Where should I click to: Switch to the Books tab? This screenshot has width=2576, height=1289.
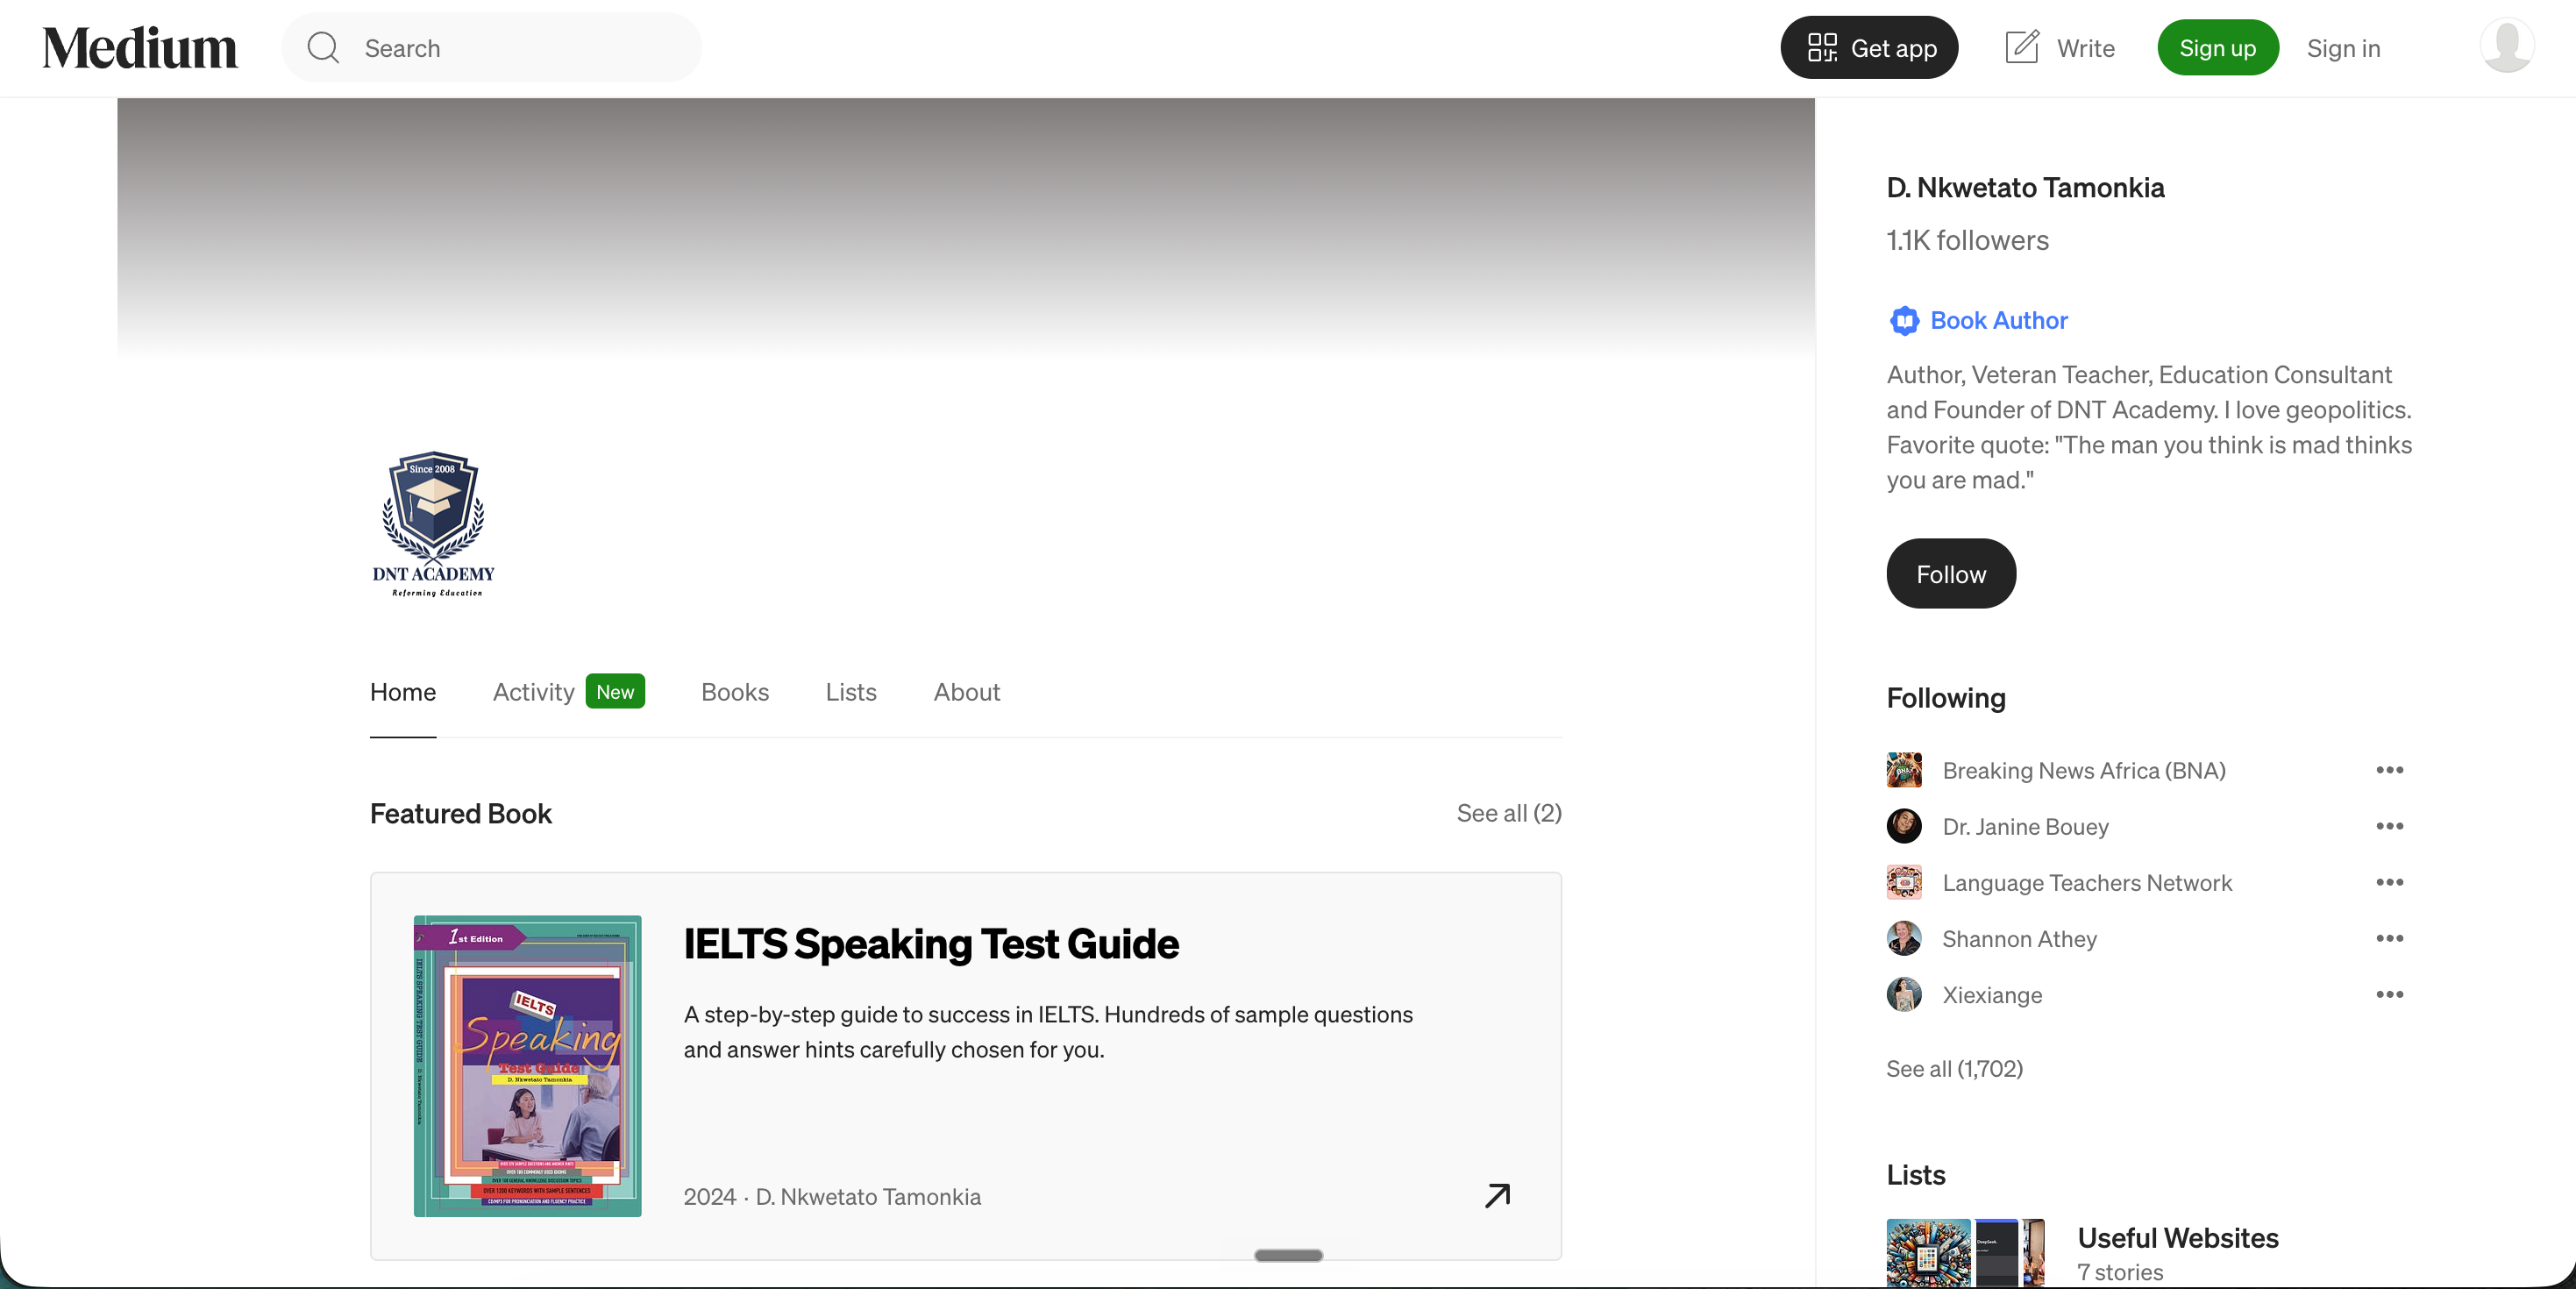pos(735,691)
